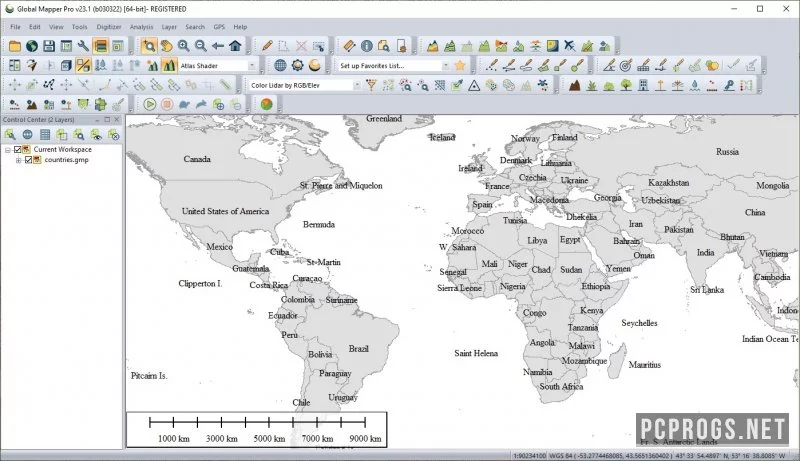Click the Home full view icon
Viewport: 800px width, 461px height.
[235, 46]
